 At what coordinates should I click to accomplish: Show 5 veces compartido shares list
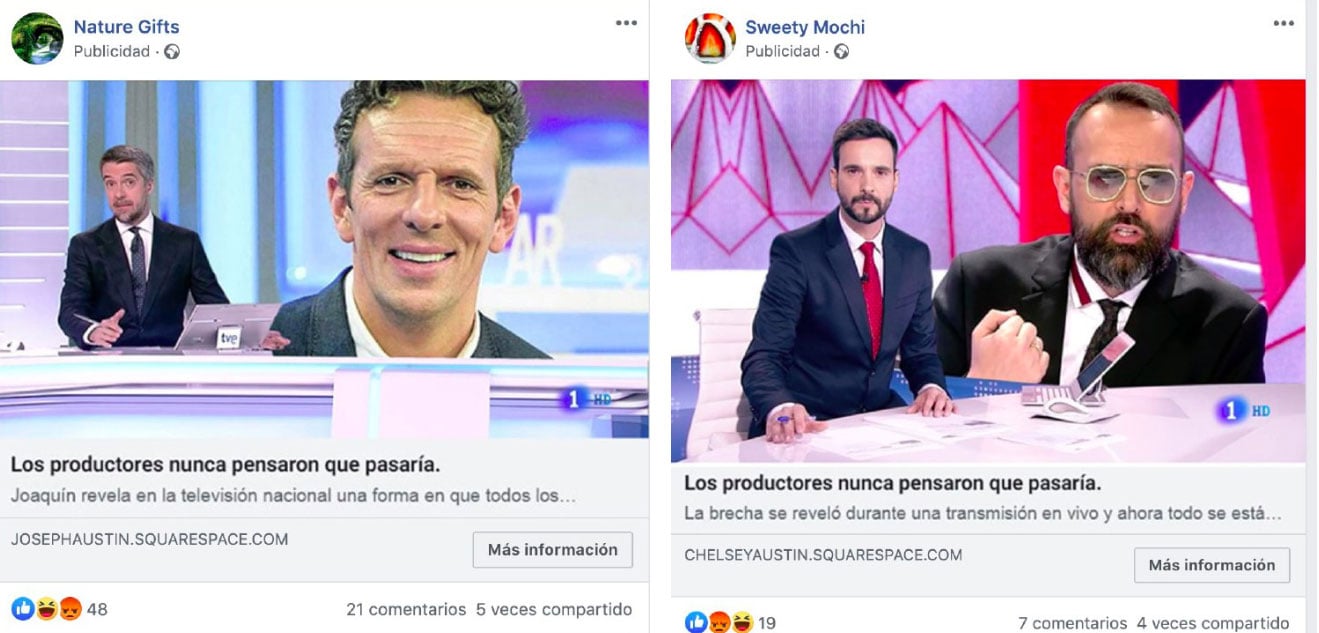(x=554, y=609)
